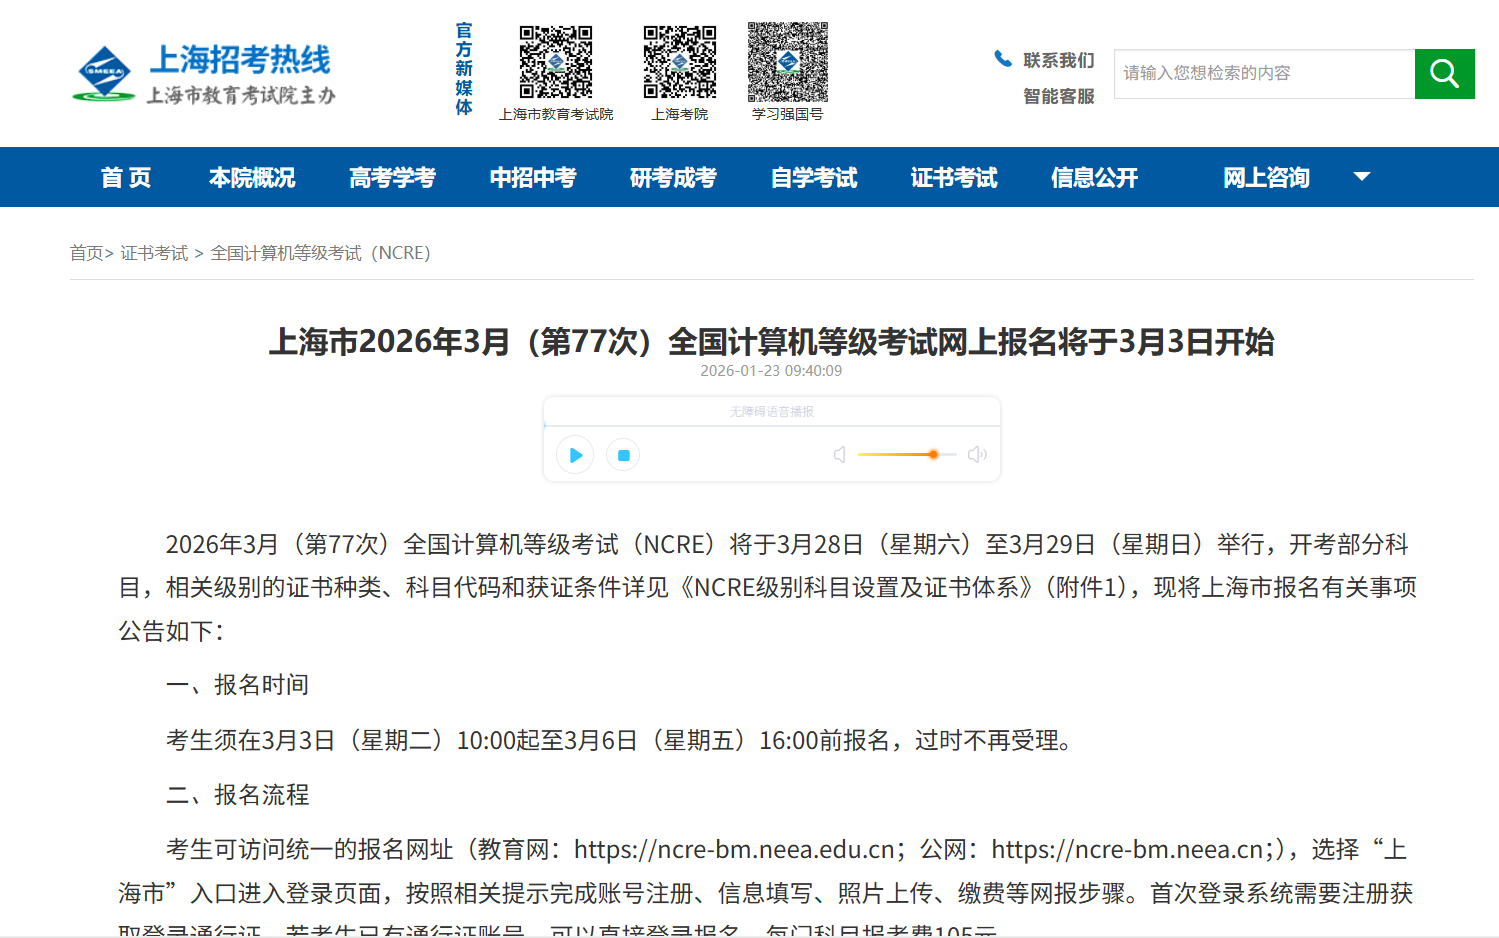Click 首页 in the breadcrumb
Screen dimensions: 1499x938
[86, 253]
